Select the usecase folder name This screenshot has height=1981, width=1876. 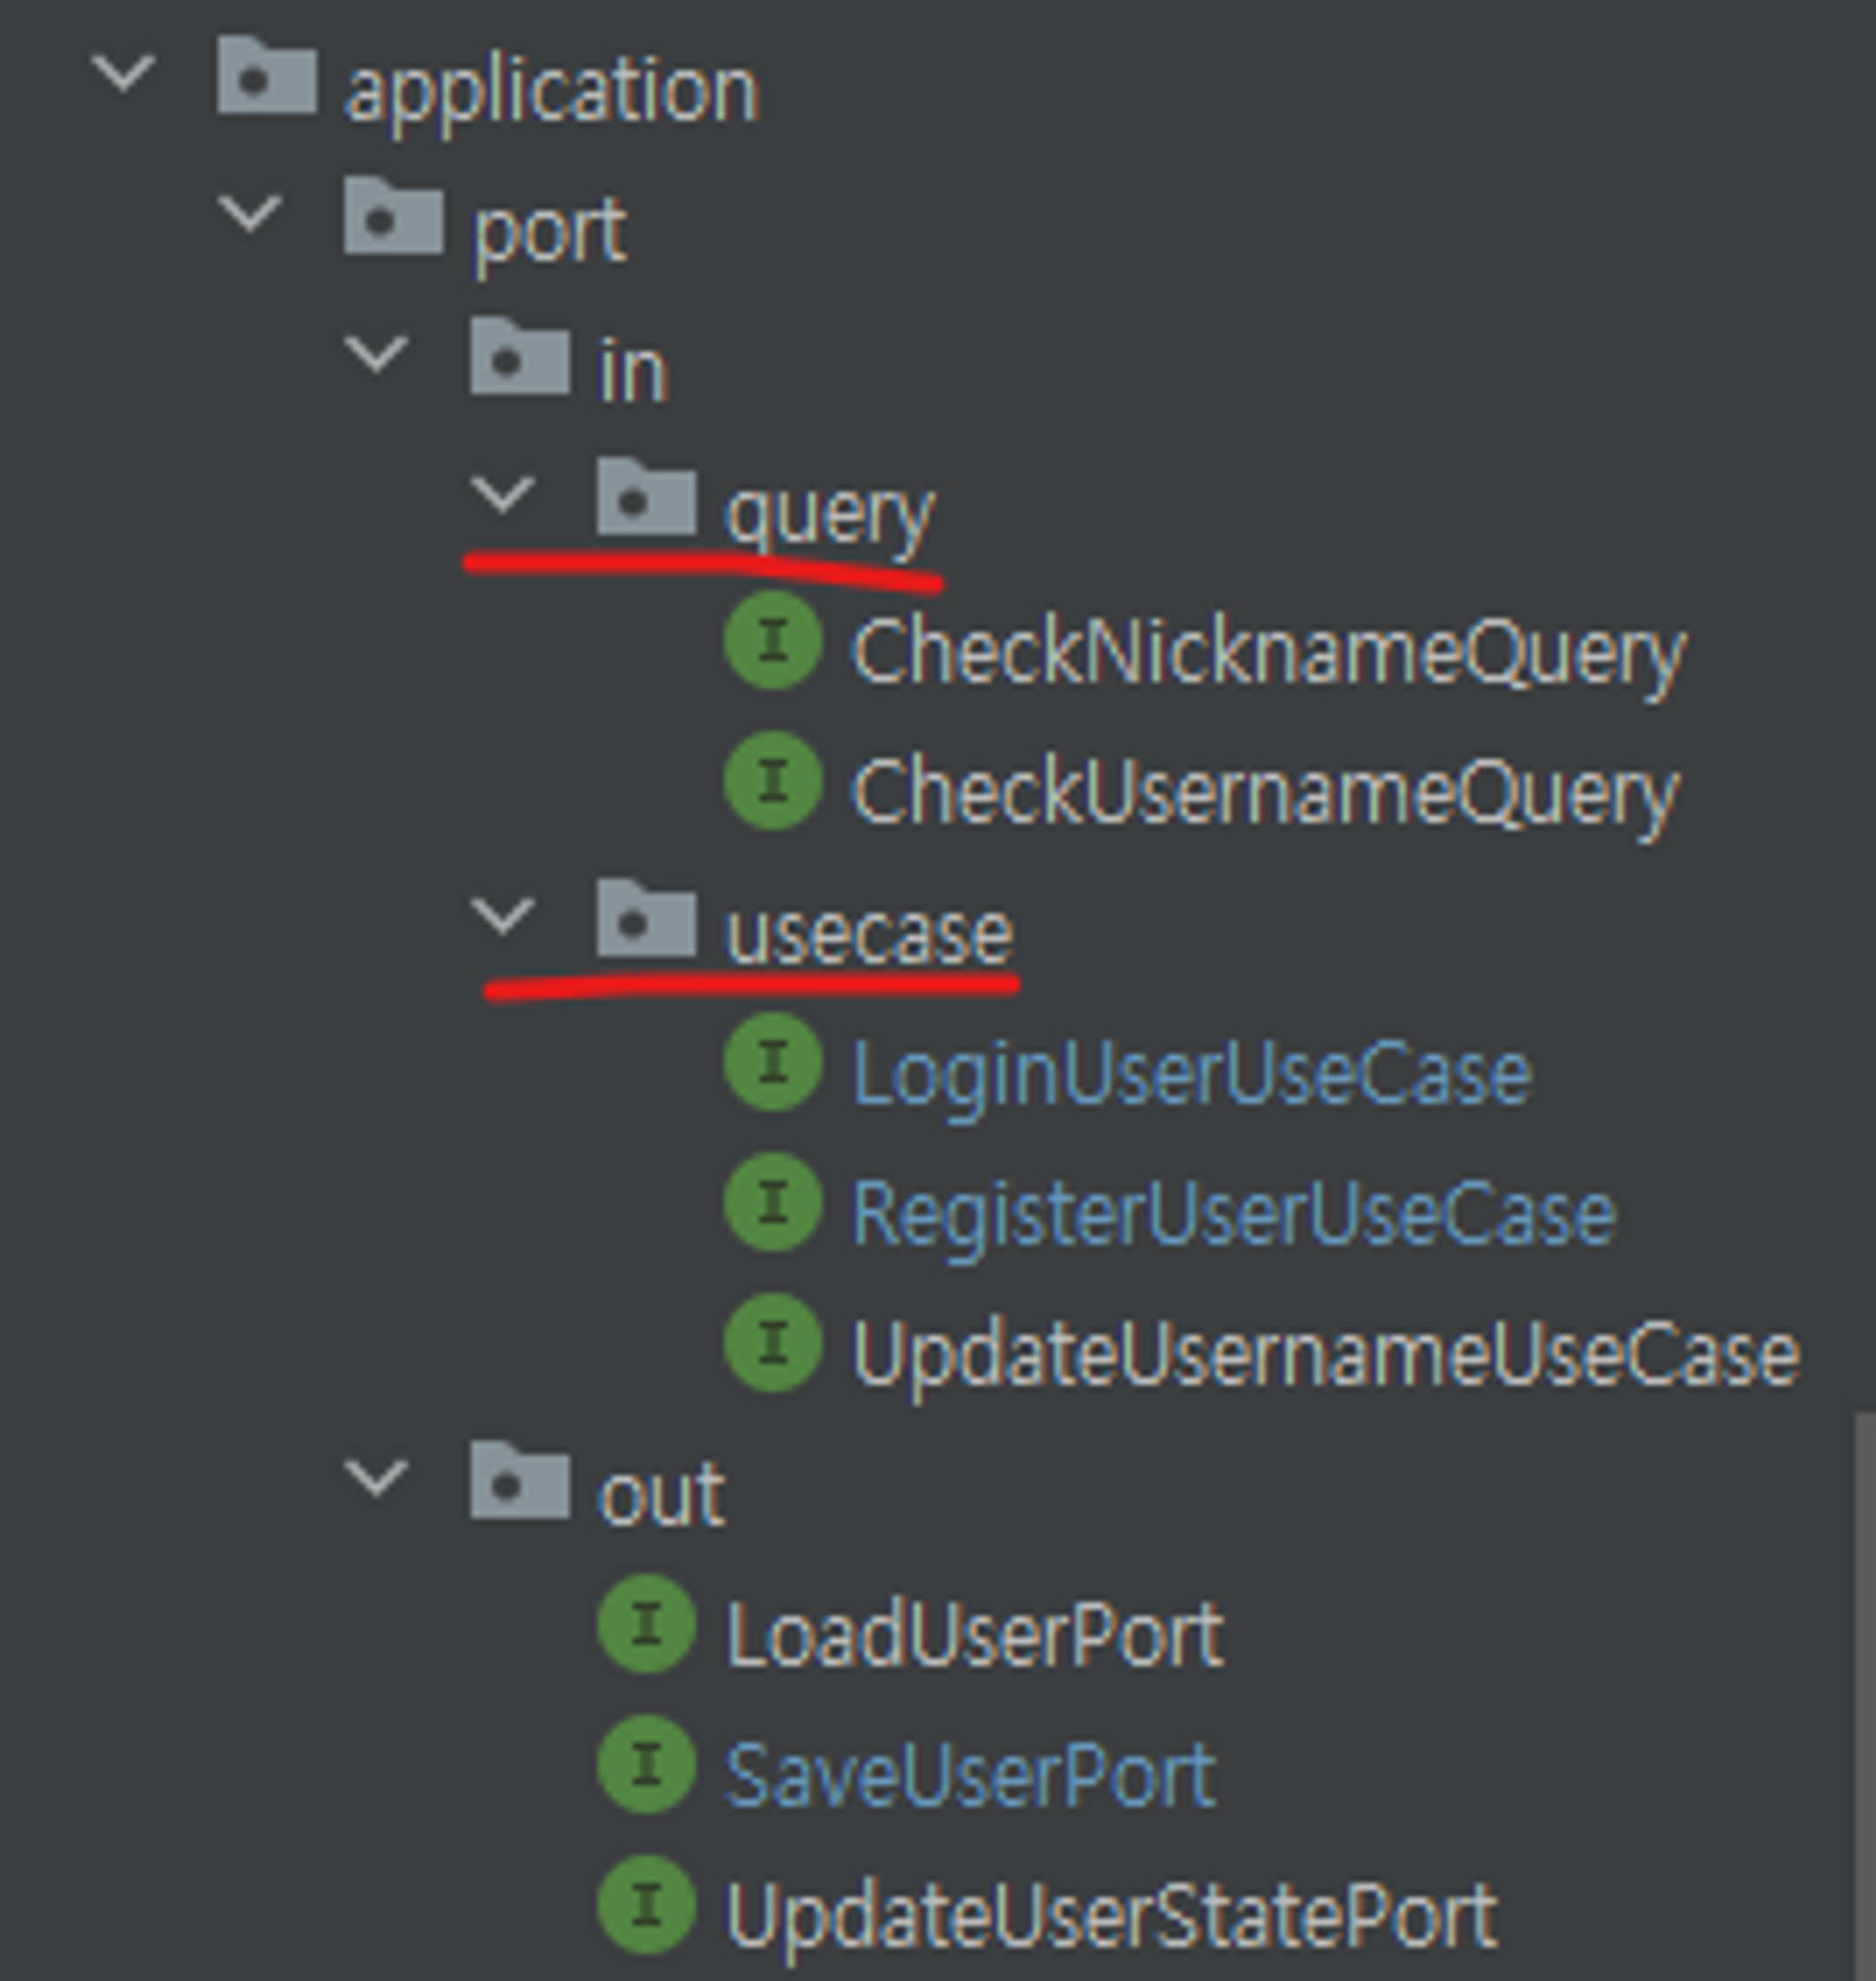868,934
